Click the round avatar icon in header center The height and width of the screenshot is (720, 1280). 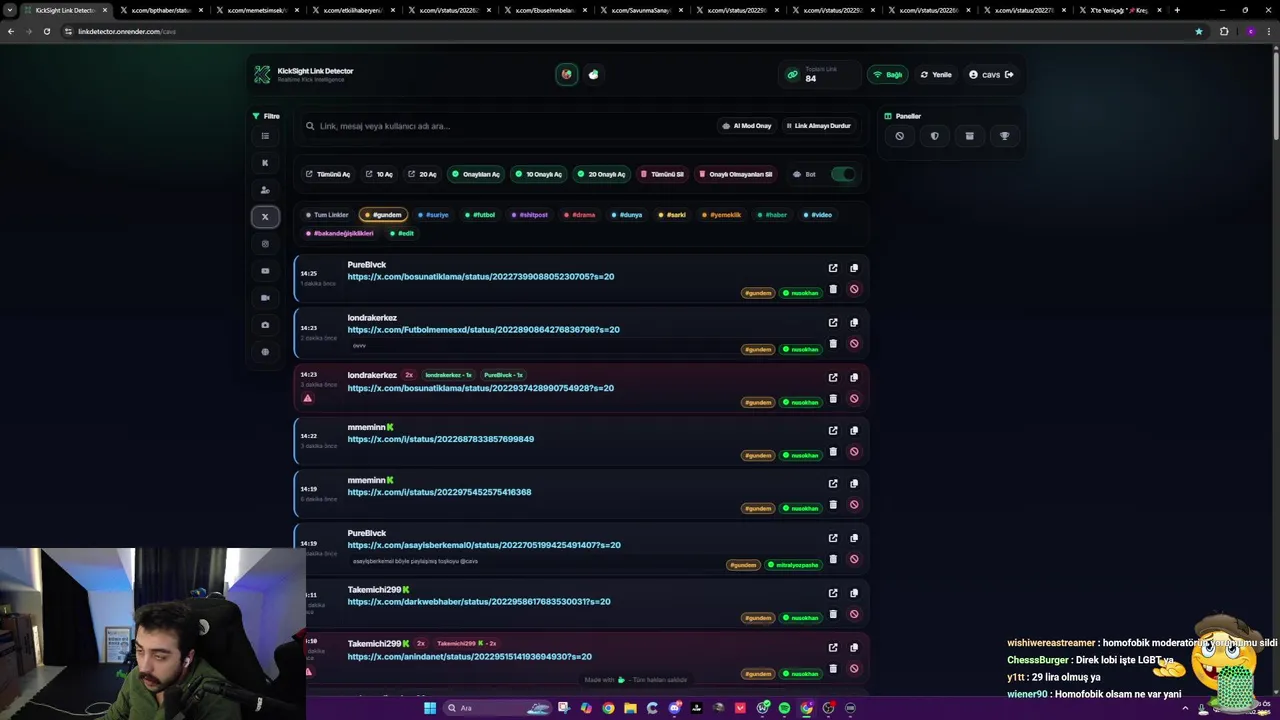(567, 74)
